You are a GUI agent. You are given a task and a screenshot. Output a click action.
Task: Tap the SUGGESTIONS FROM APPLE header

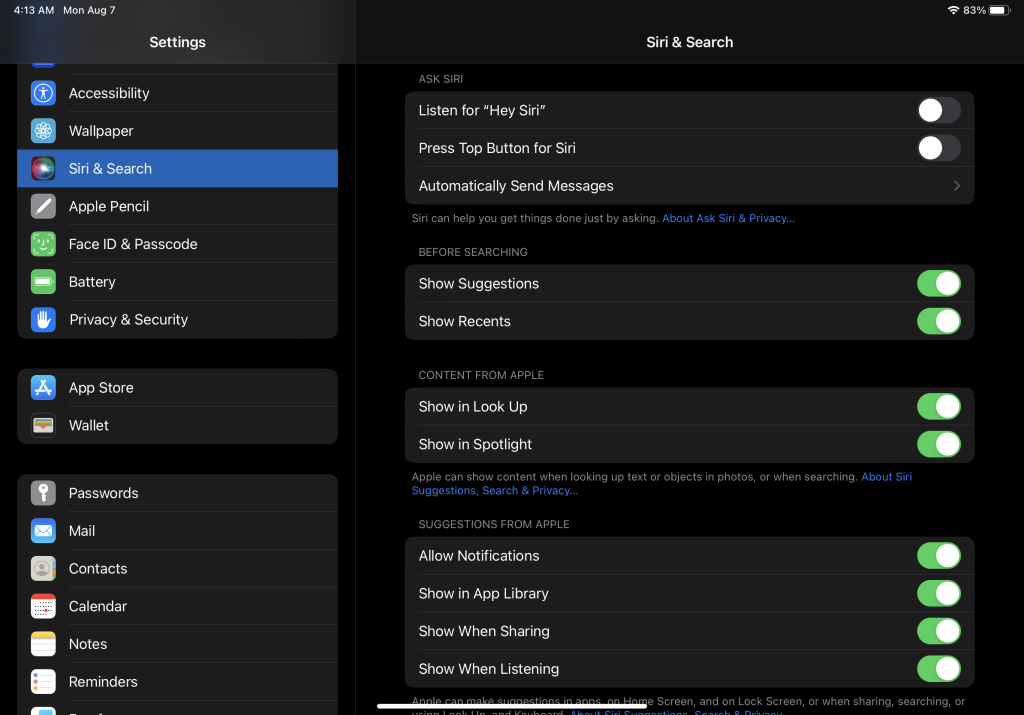[x=494, y=524]
